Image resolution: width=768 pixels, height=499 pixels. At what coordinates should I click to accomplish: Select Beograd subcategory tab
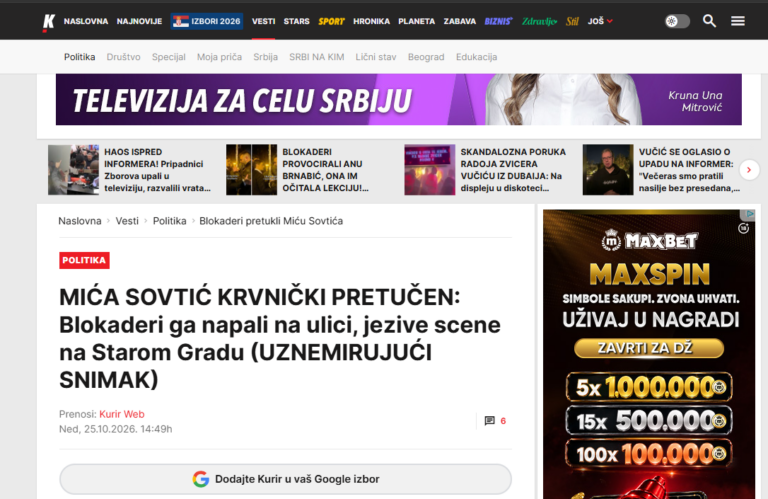426,57
